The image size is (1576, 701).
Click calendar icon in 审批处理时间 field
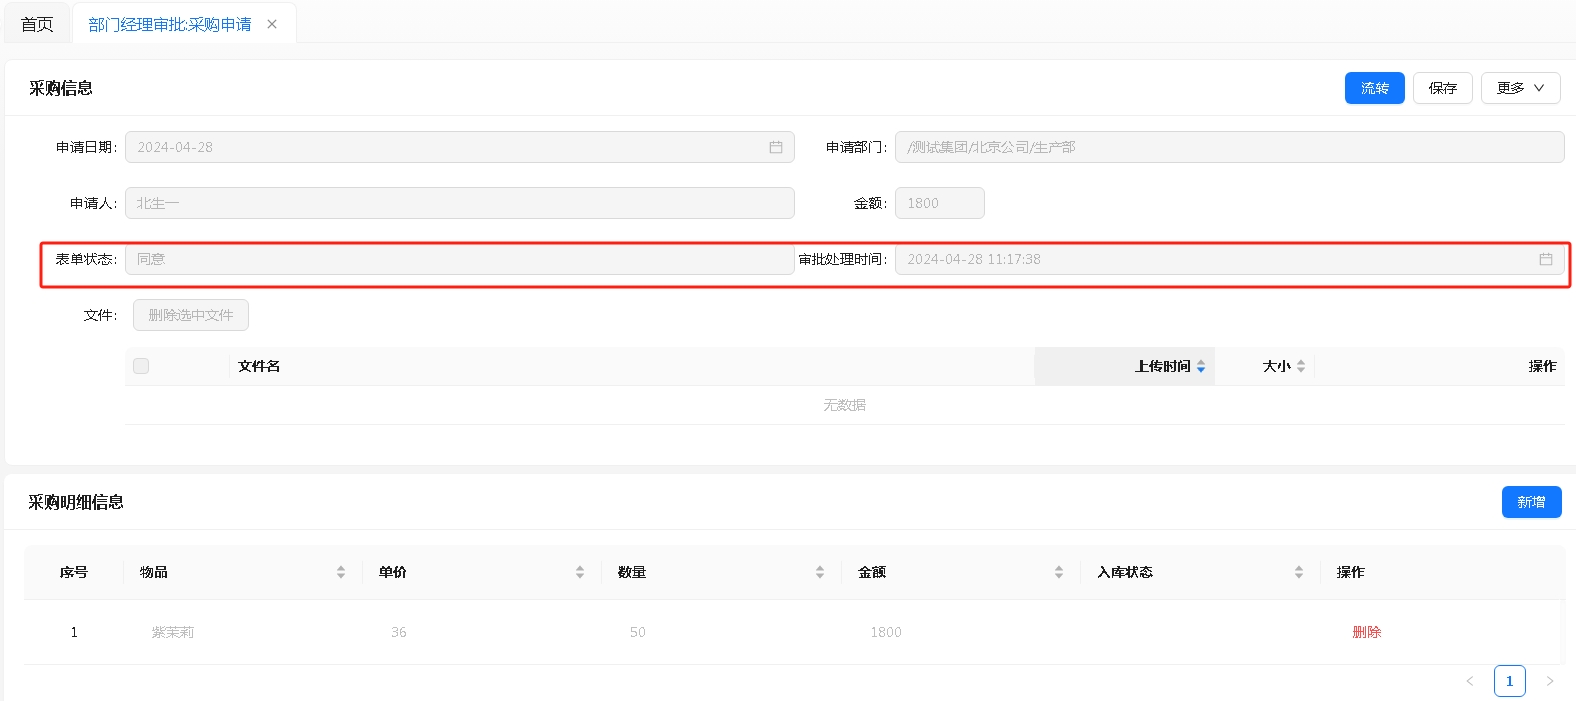coord(1545,259)
